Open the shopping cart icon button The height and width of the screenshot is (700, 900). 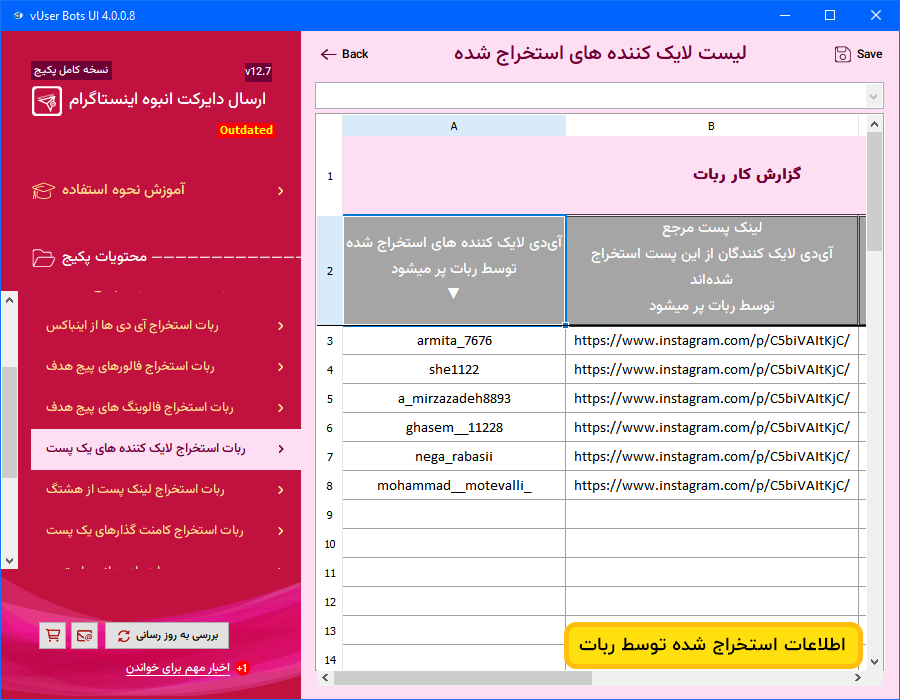click(x=53, y=636)
